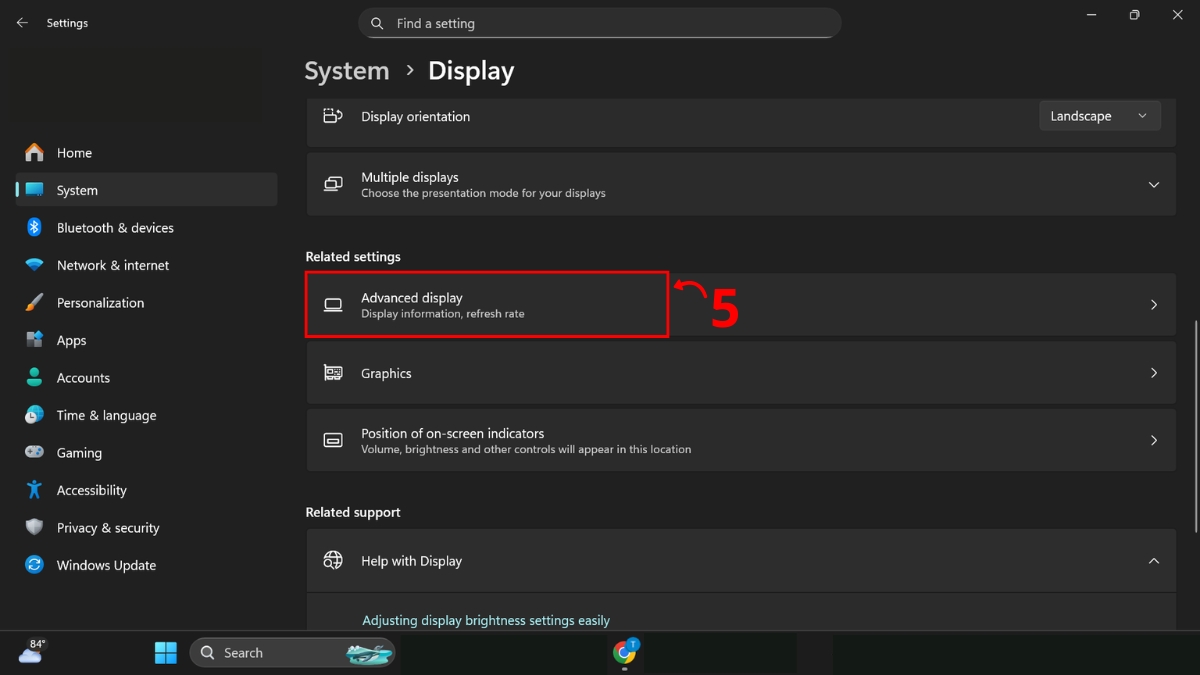Click the Related support heading
This screenshot has width=1200, height=675.
point(353,512)
